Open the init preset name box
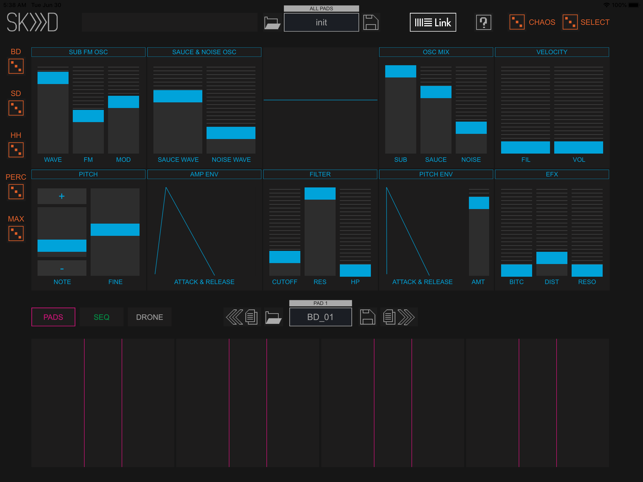643x482 pixels. (321, 23)
